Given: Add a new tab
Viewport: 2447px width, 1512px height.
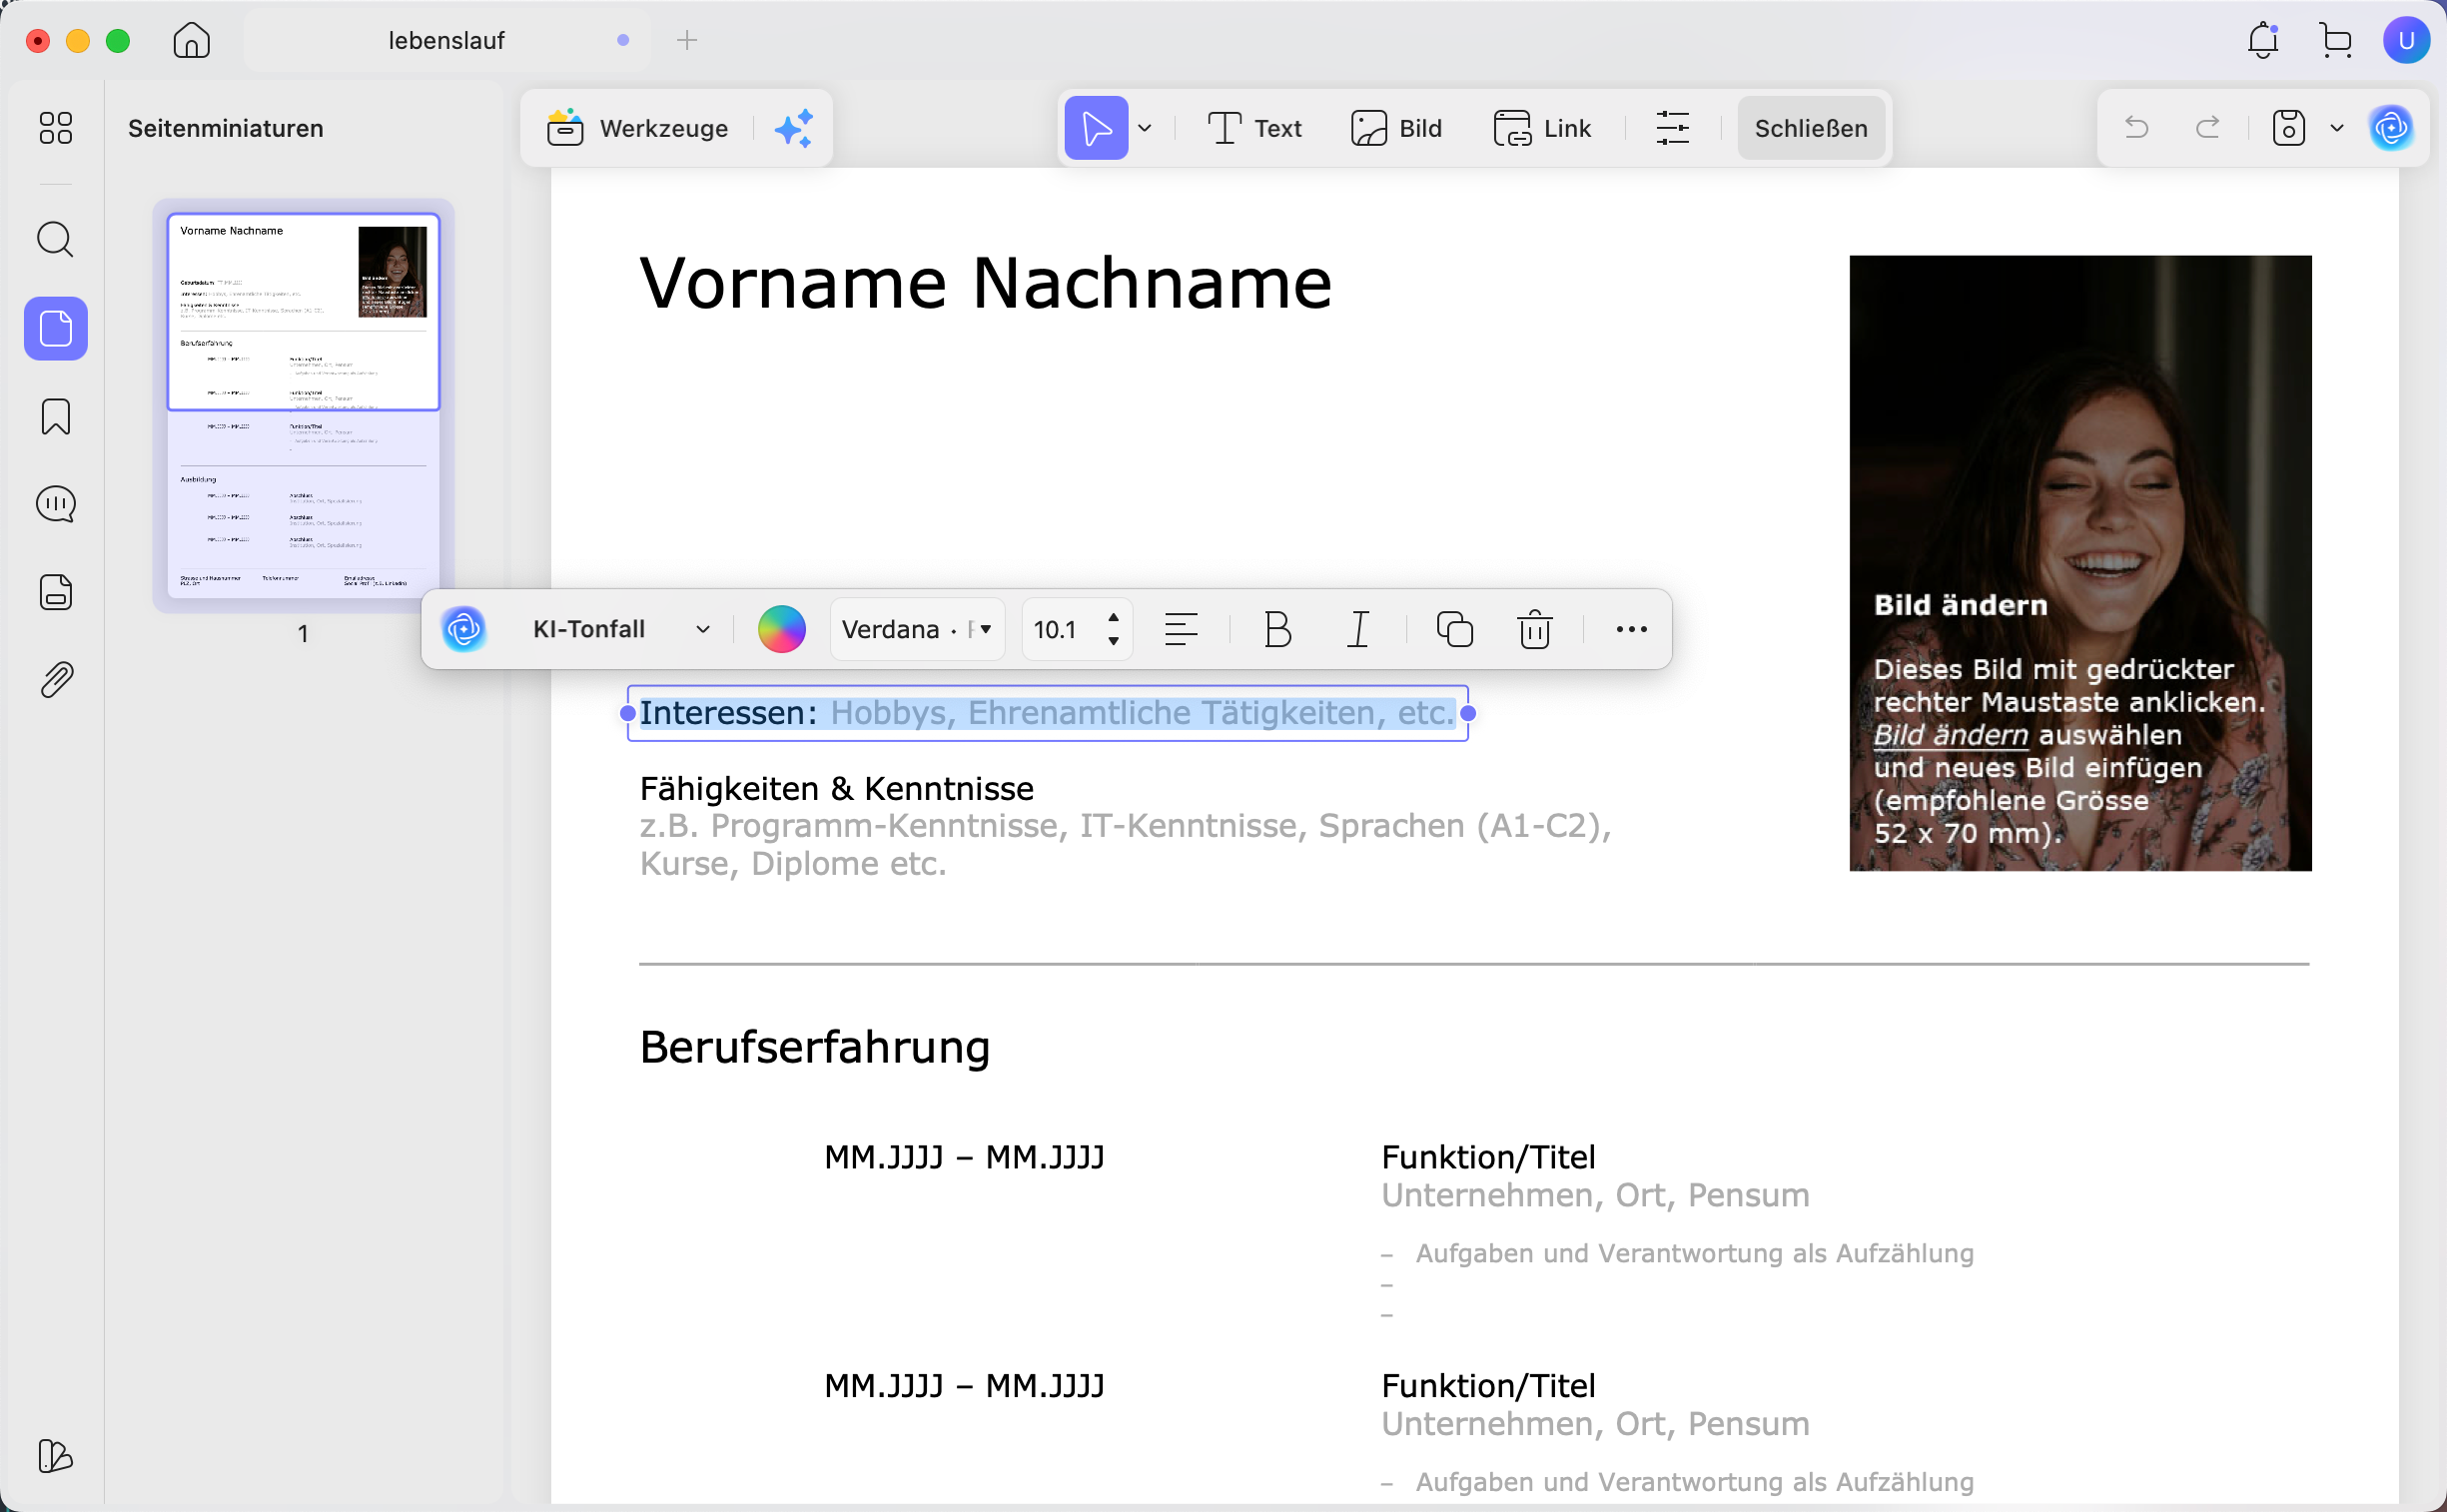Looking at the screenshot, I should (687, 40).
